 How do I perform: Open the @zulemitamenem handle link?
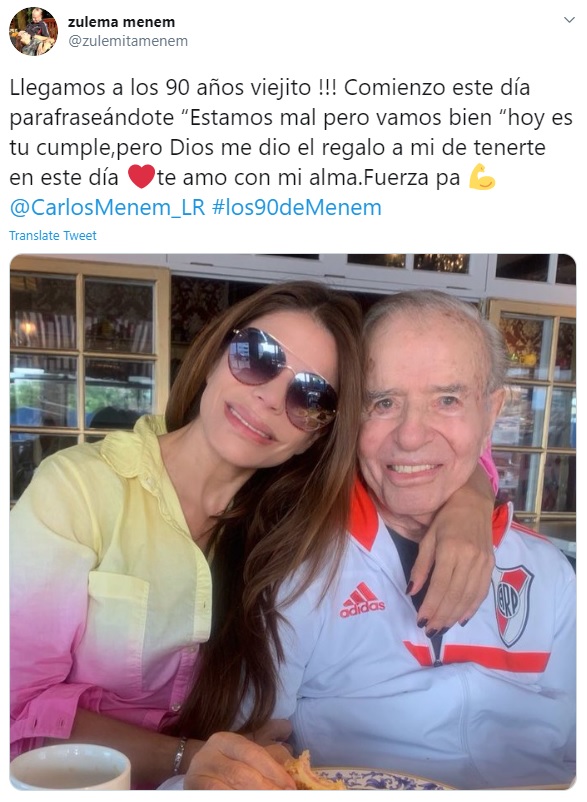128,41
